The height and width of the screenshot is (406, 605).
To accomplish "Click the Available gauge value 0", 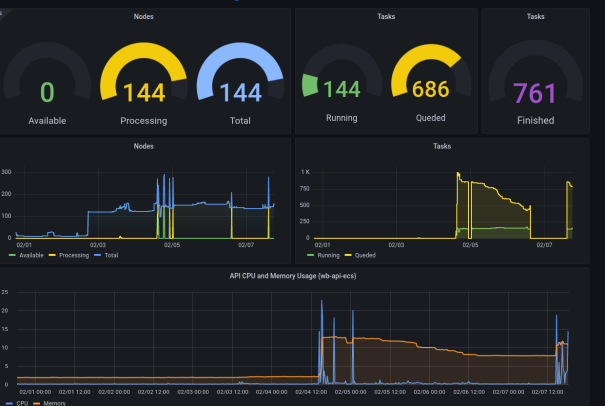I will pos(47,92).
